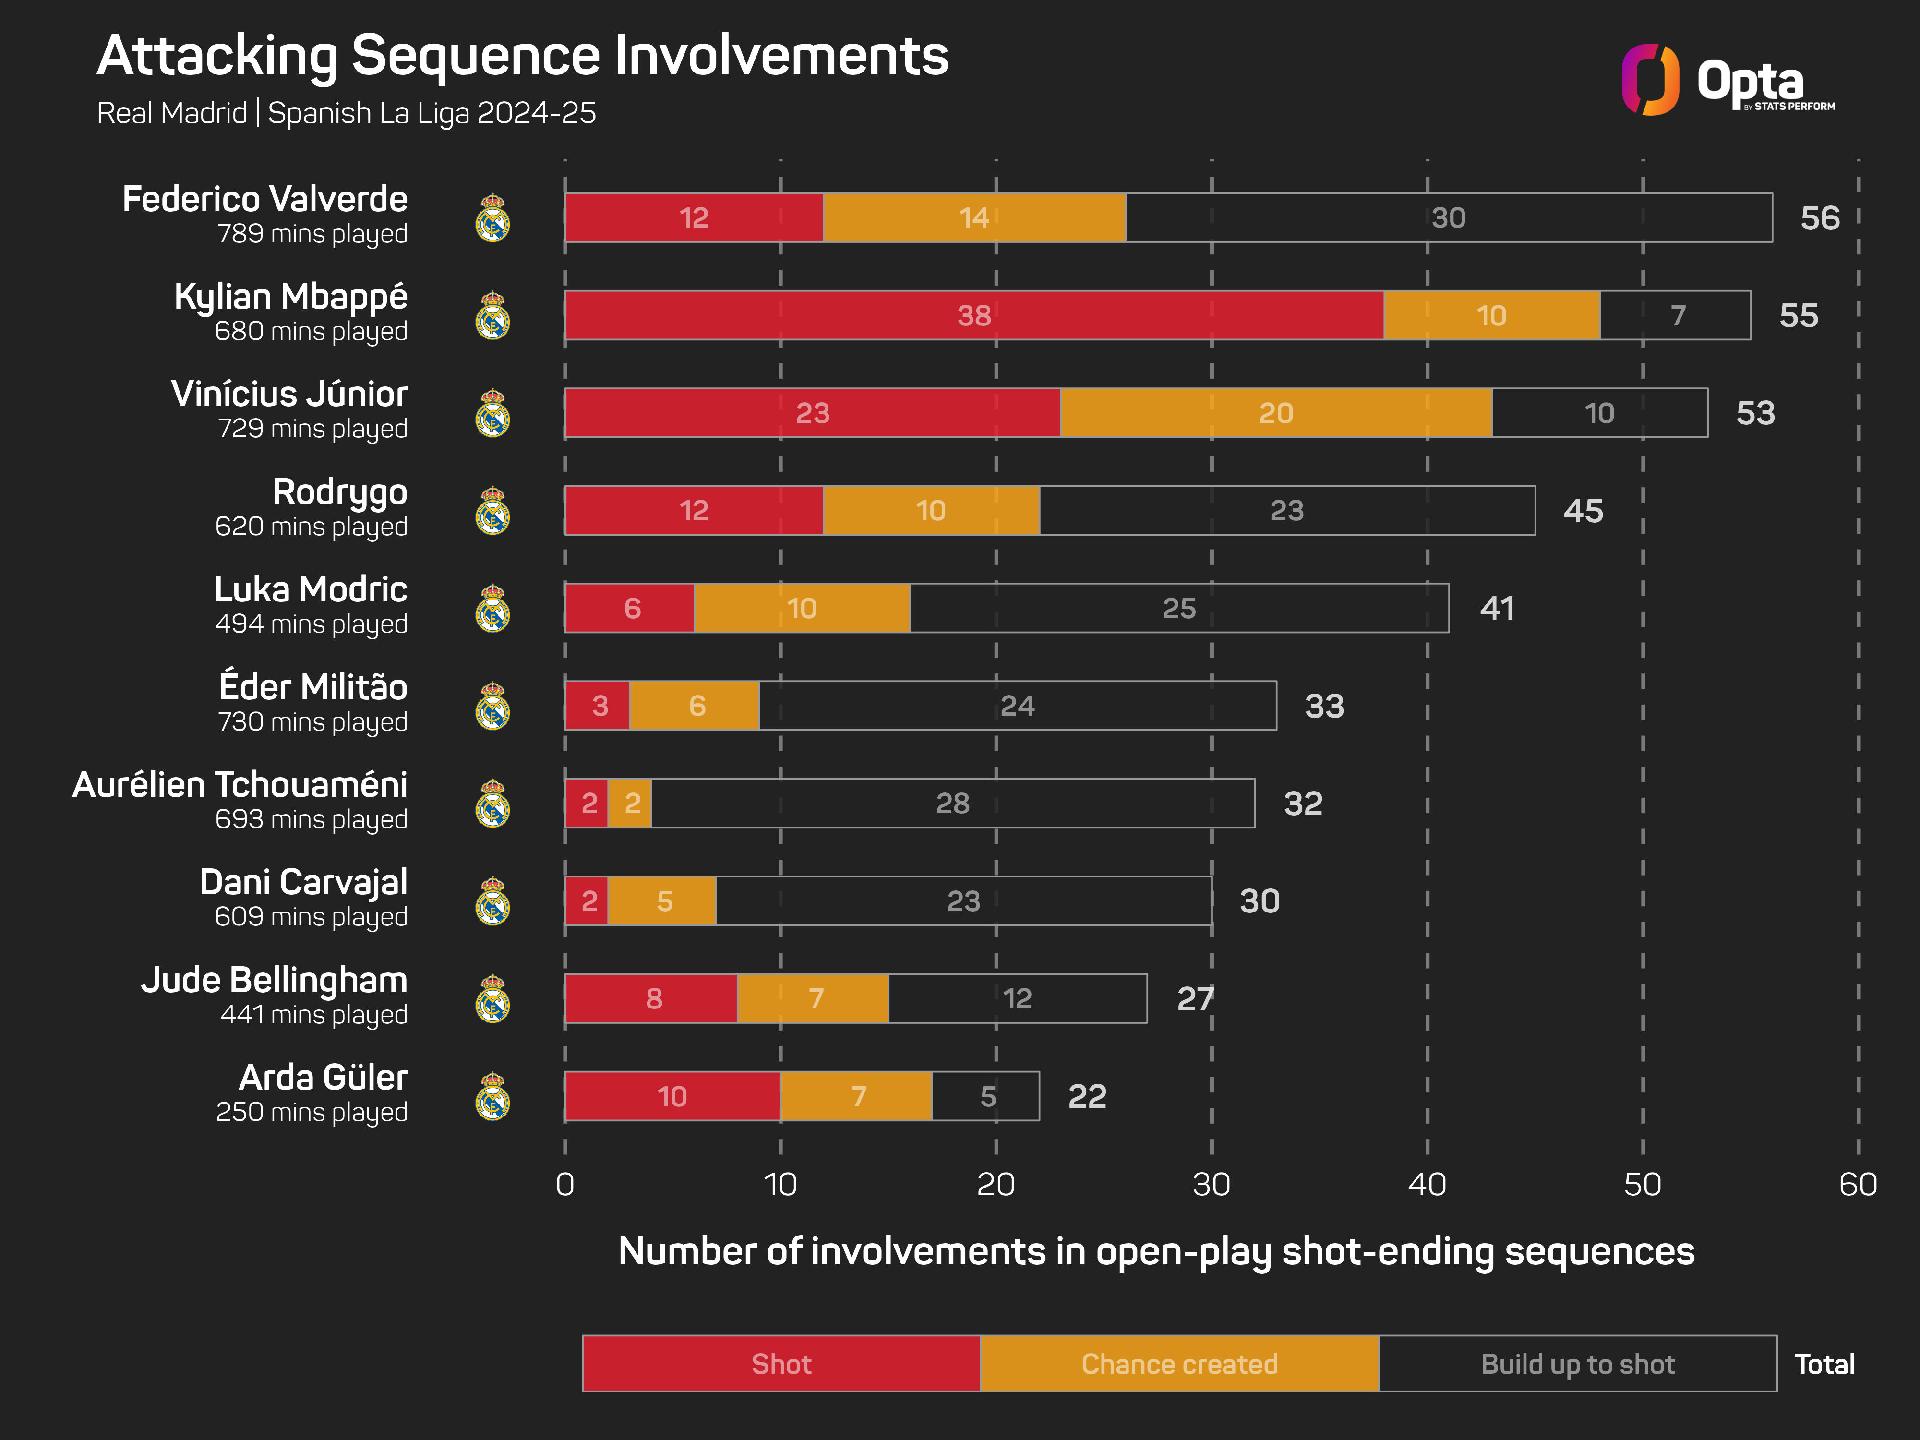Click the x-axis tick label 30
The width and height of the screenshot is (1920, 1440).
click(x=1211, y=1185)
